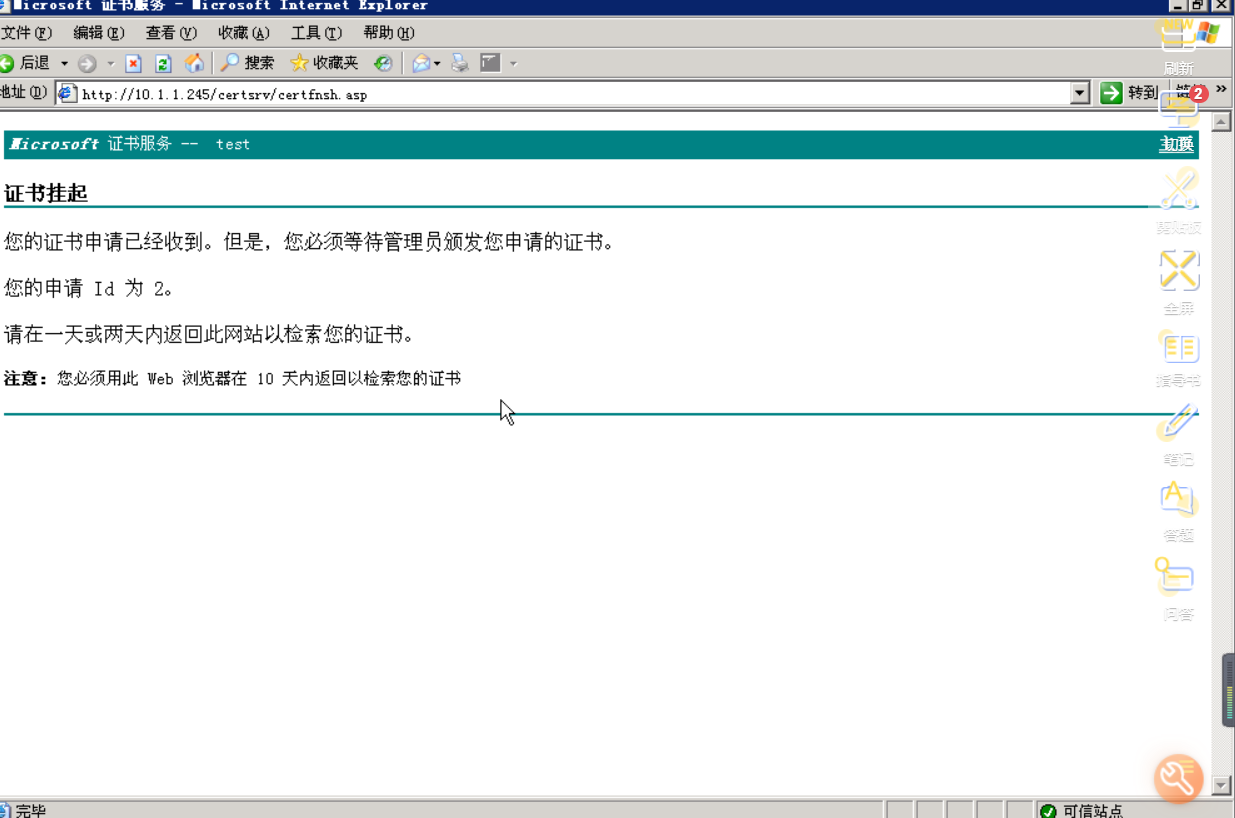1235x818 pixels.
Task: Open the 工具(T) menu
Action: click(x=317, y=33)
